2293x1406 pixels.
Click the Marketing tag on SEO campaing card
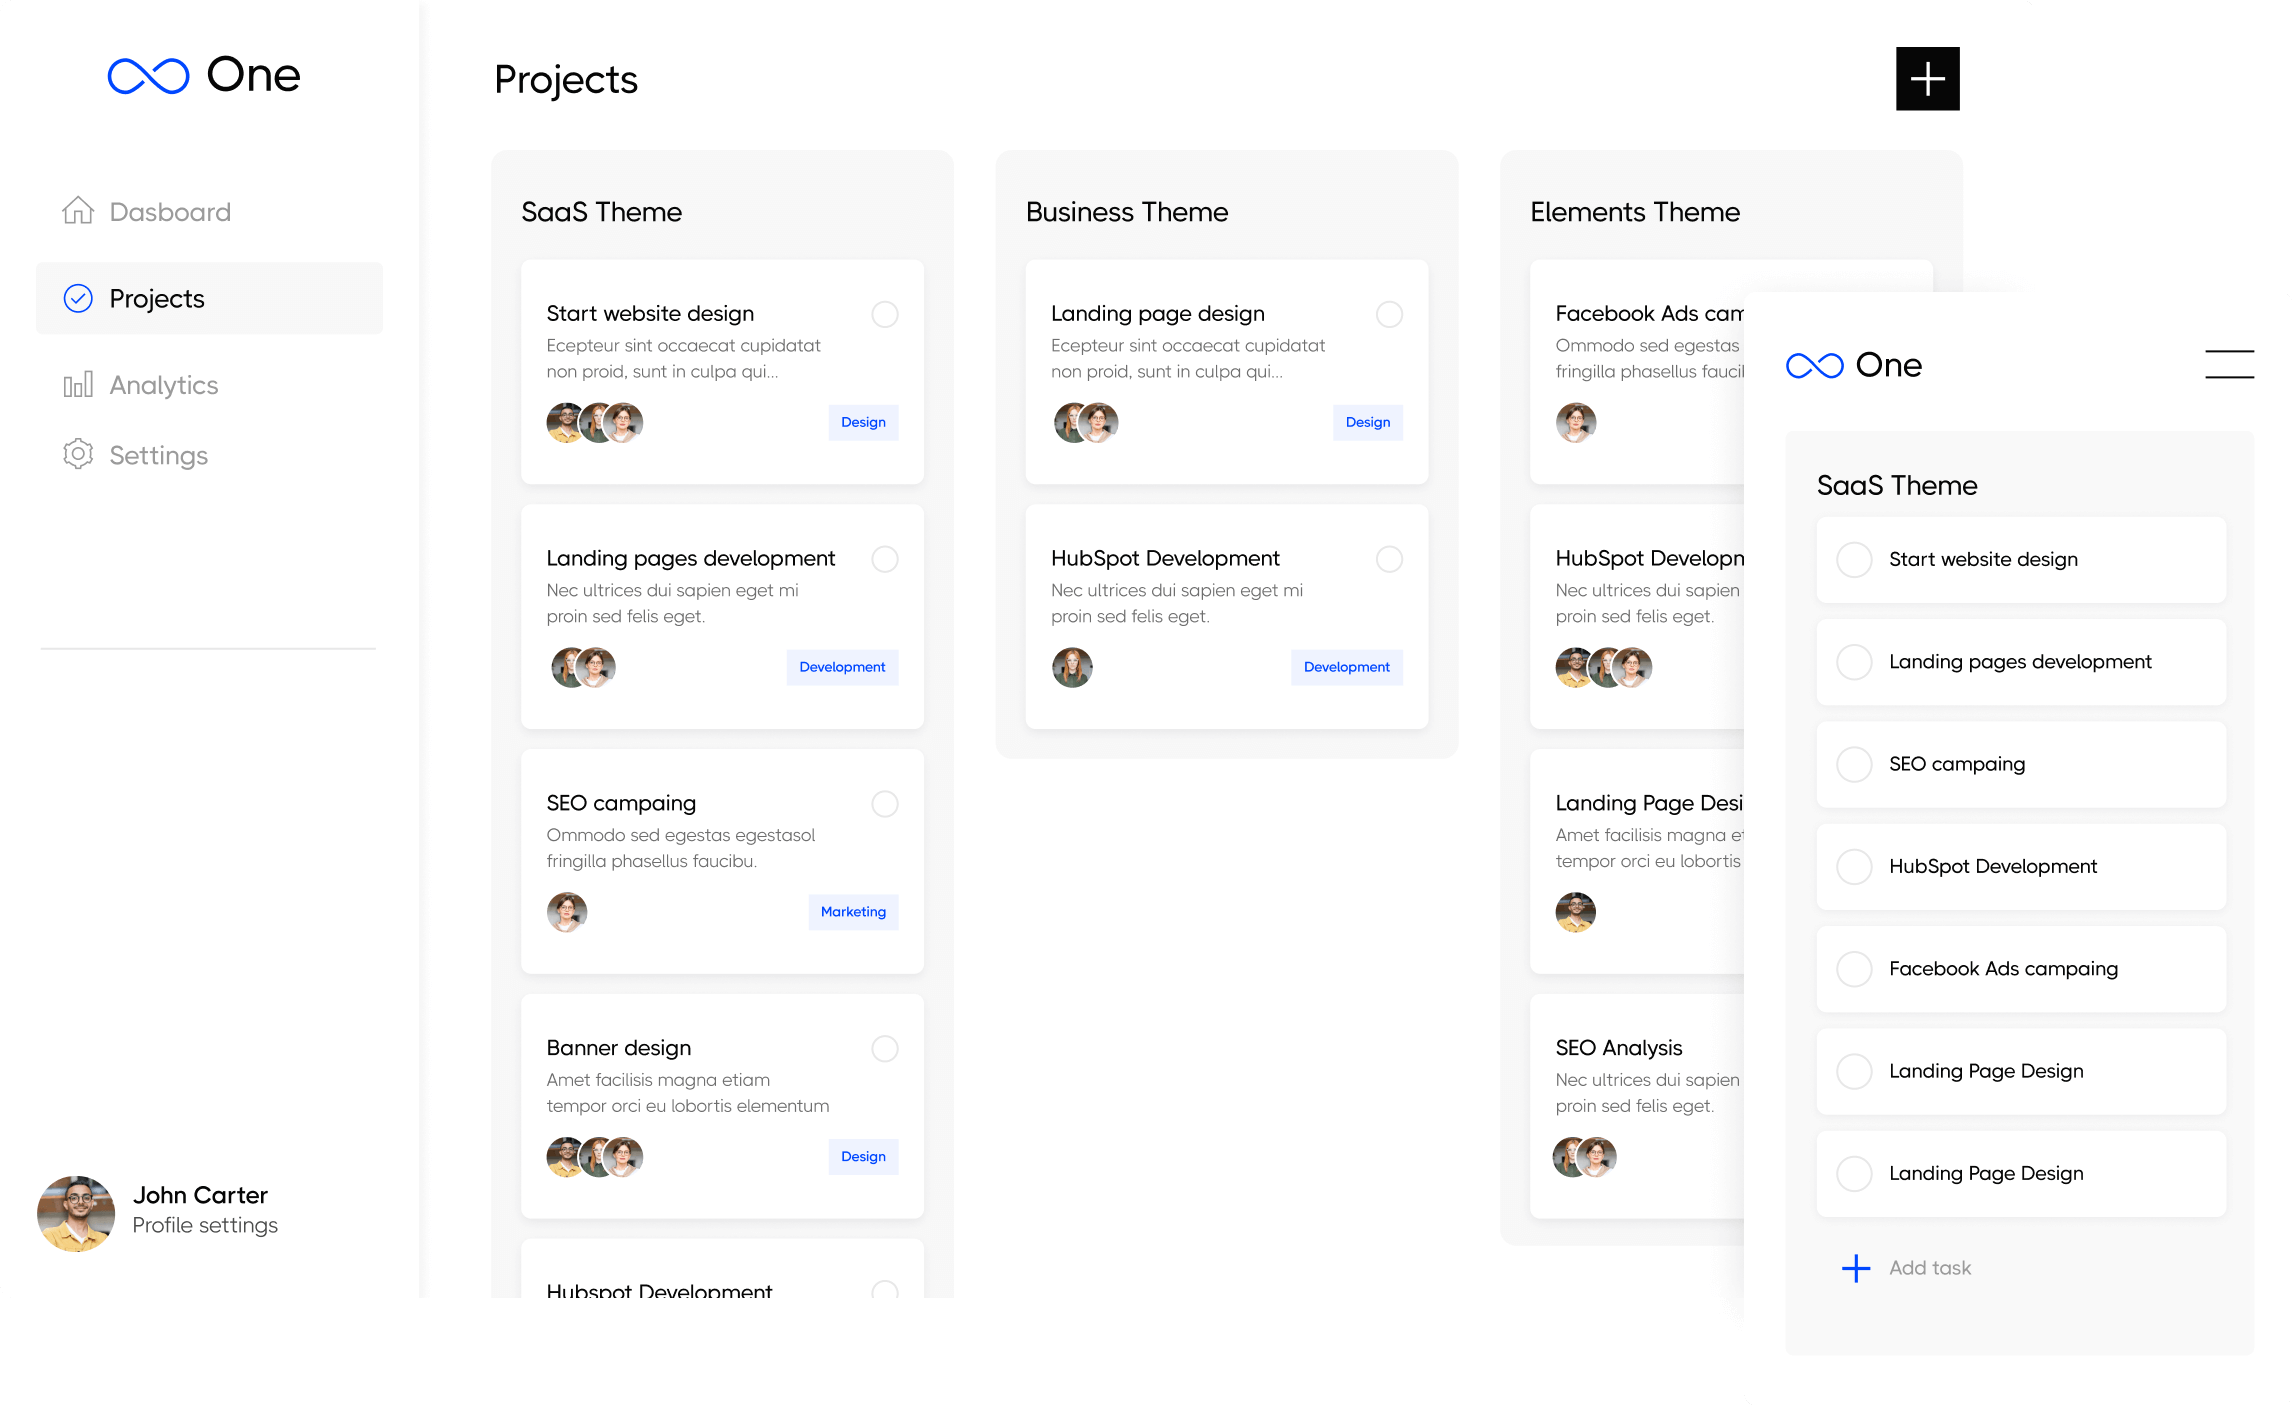[x=853, y=912]
